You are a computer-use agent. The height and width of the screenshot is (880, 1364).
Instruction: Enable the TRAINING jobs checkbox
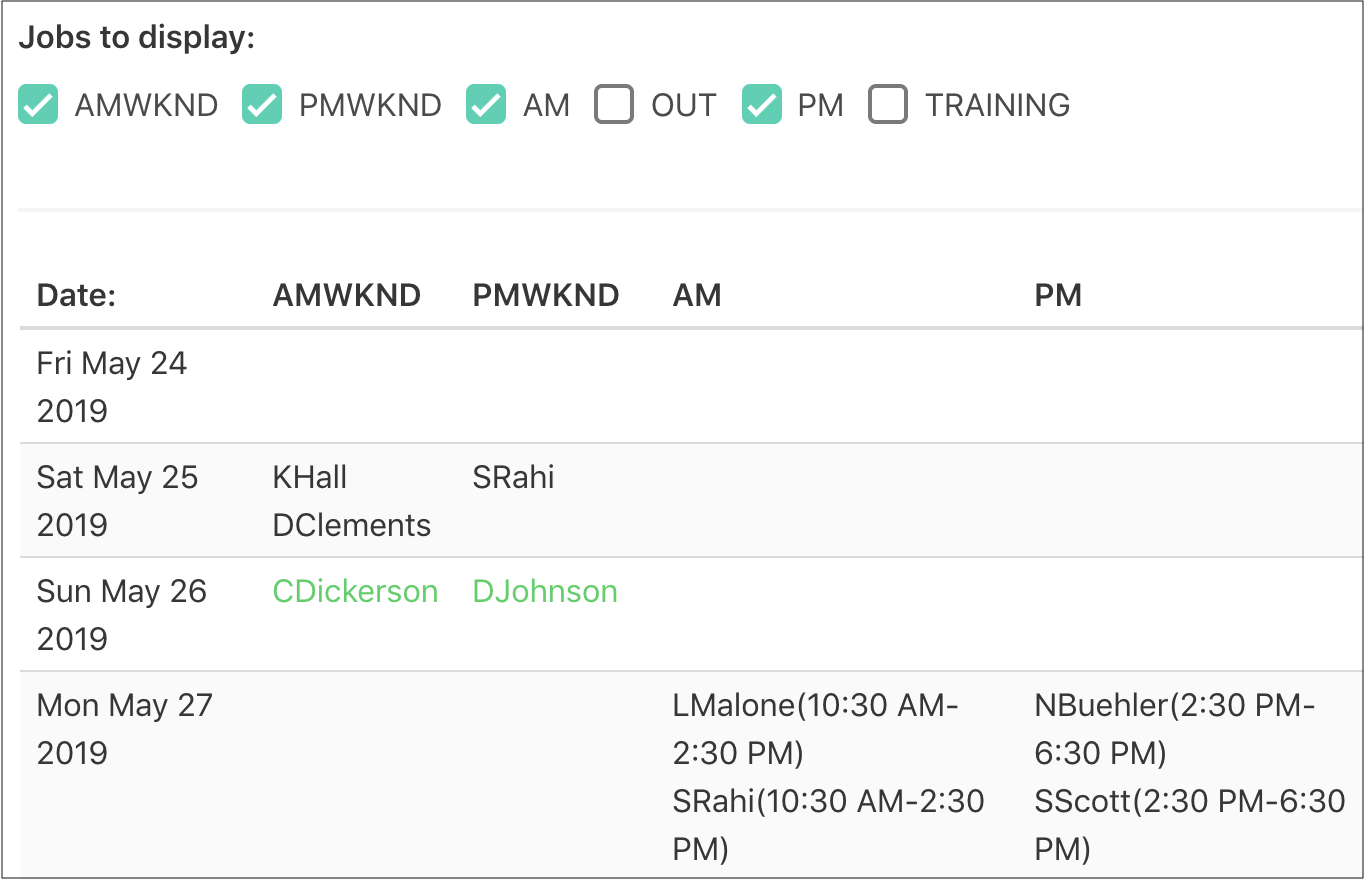[x=888, y=105]
